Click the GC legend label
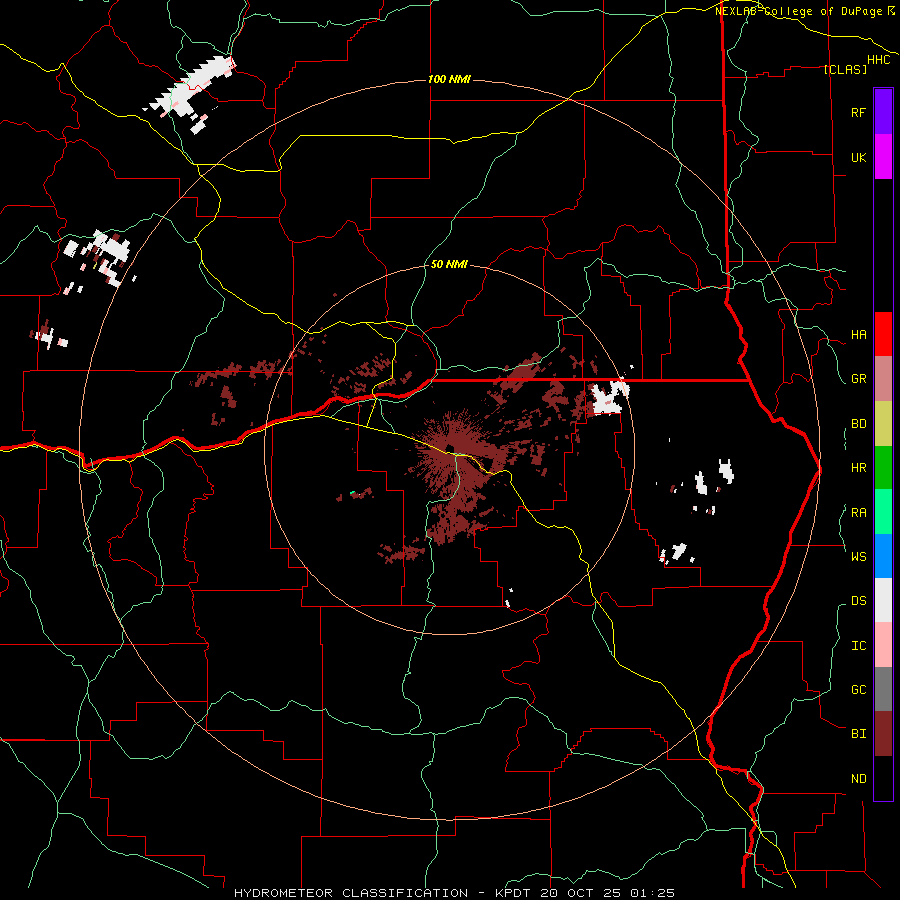This screenshot has height=900, width=900. (x=858, y=690)
